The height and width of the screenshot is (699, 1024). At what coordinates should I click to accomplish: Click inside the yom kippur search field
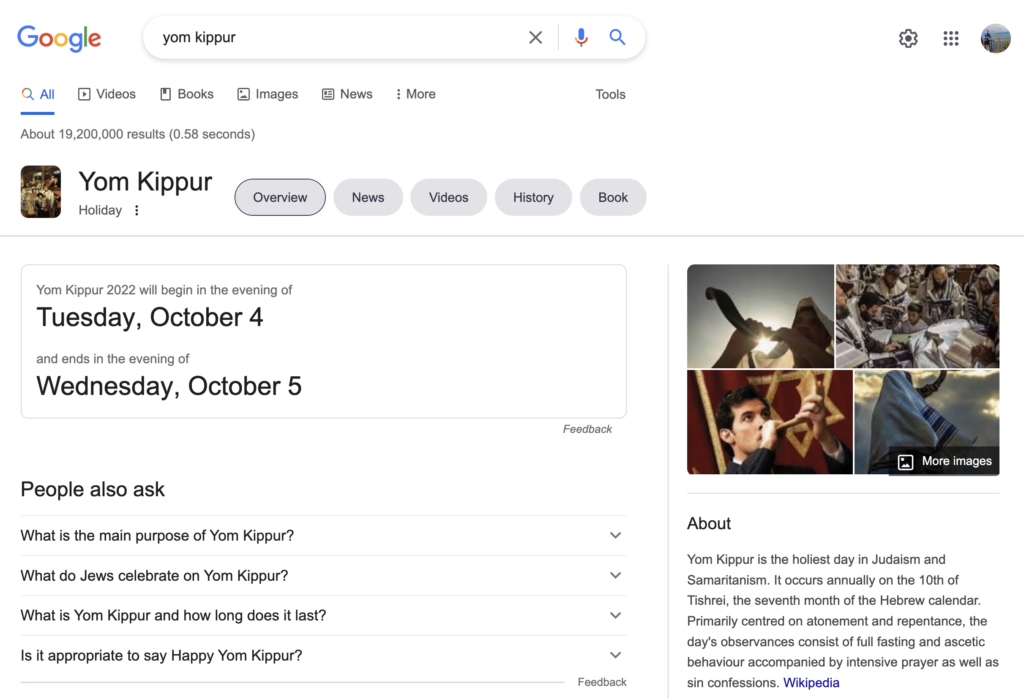click(340, 37)
